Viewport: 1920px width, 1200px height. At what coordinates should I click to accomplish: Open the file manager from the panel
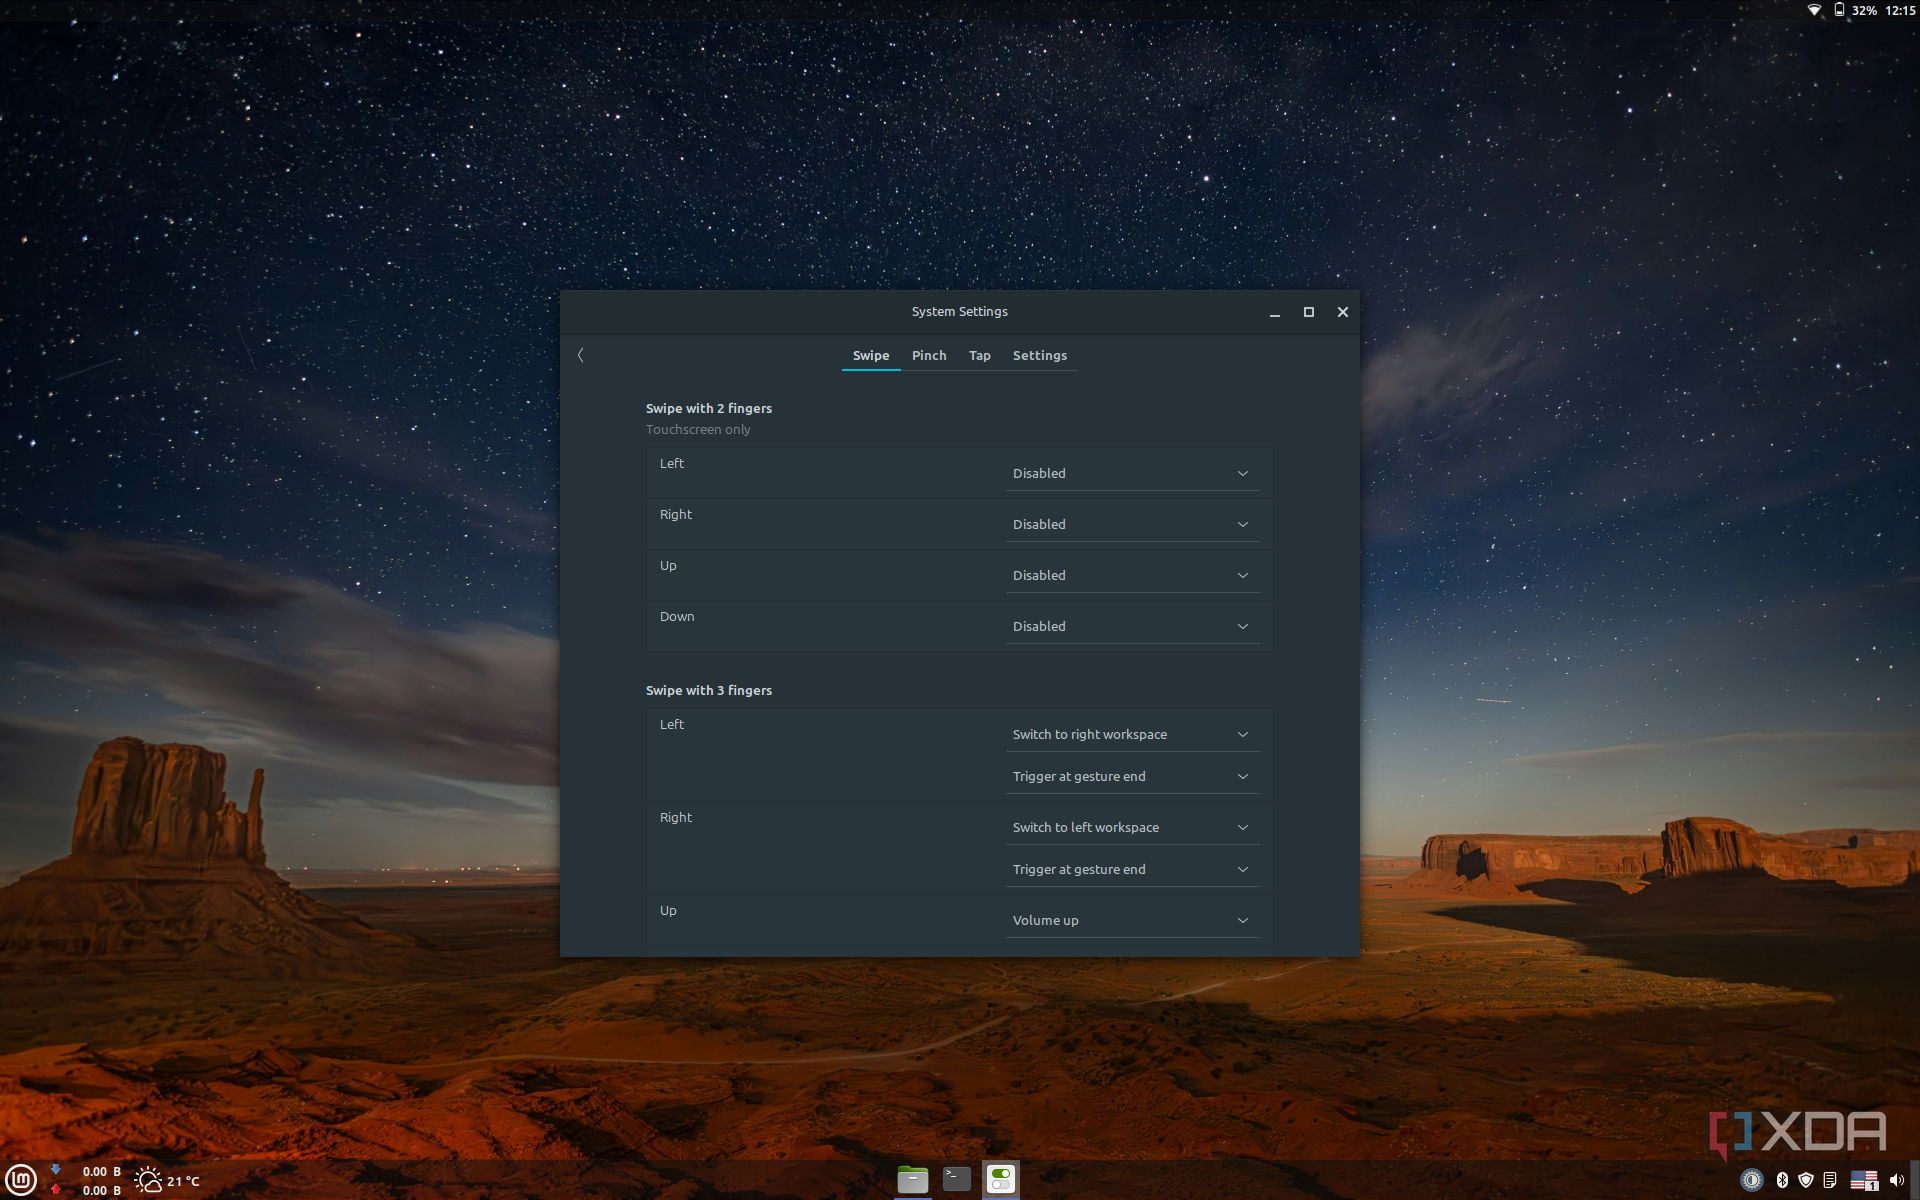pyautogui.click(x=912, y=1180)
